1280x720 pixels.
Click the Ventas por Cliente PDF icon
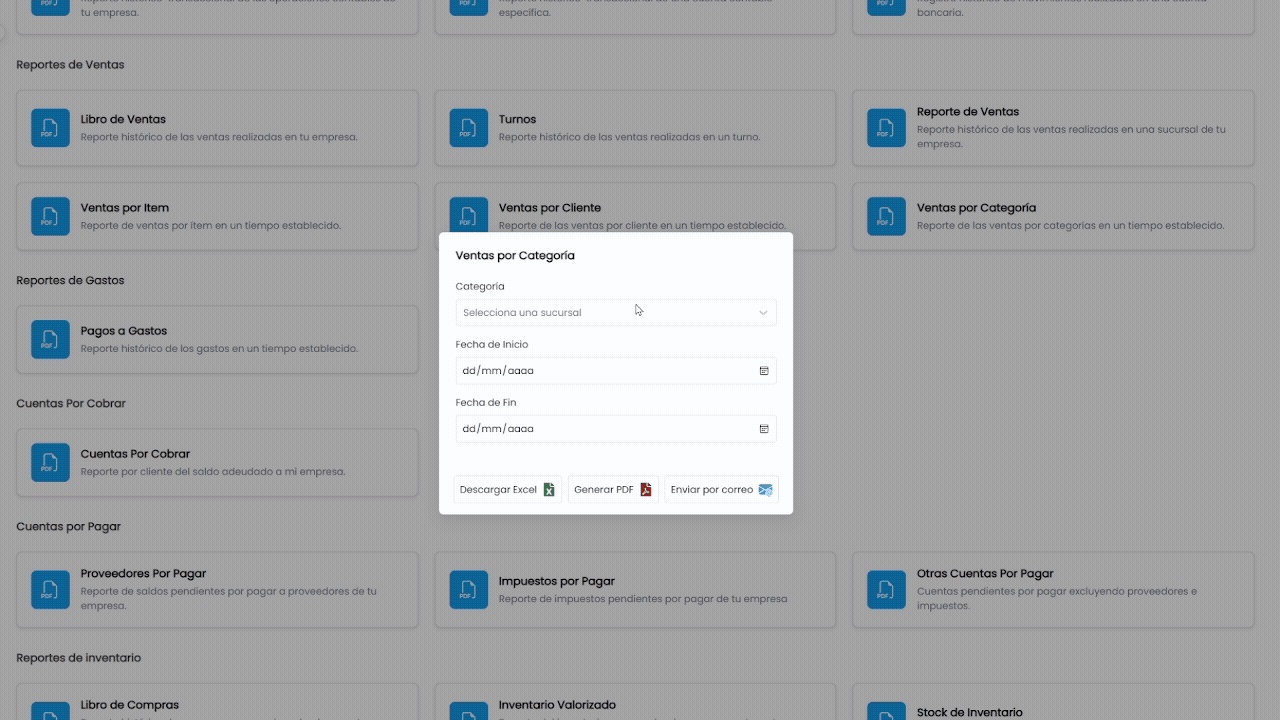tap(468, 214)
